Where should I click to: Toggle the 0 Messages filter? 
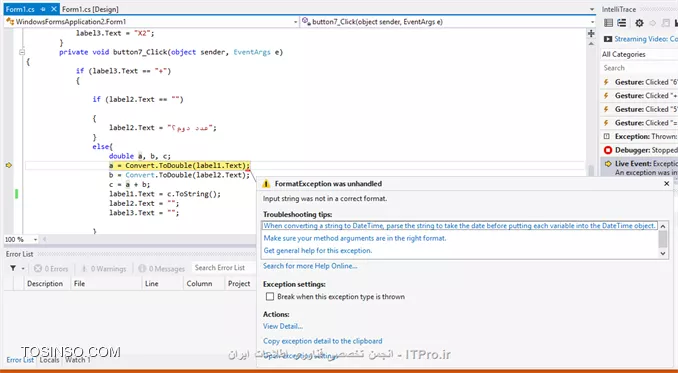tap(162, 268)
